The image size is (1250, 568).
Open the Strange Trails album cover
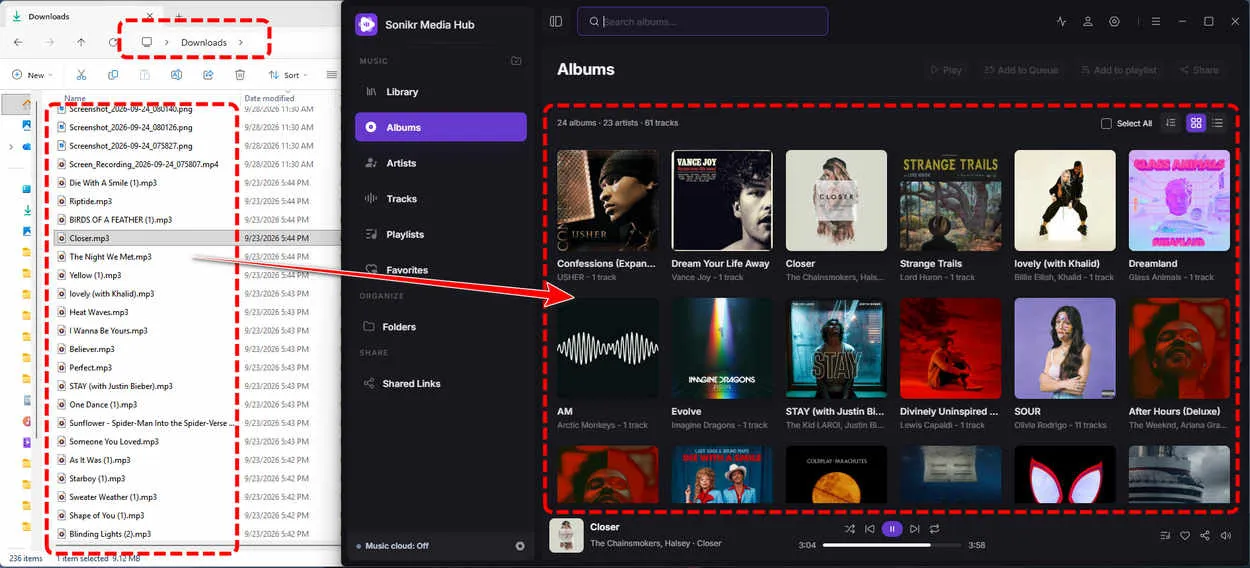pyautogui.click(x=951, y=201)
